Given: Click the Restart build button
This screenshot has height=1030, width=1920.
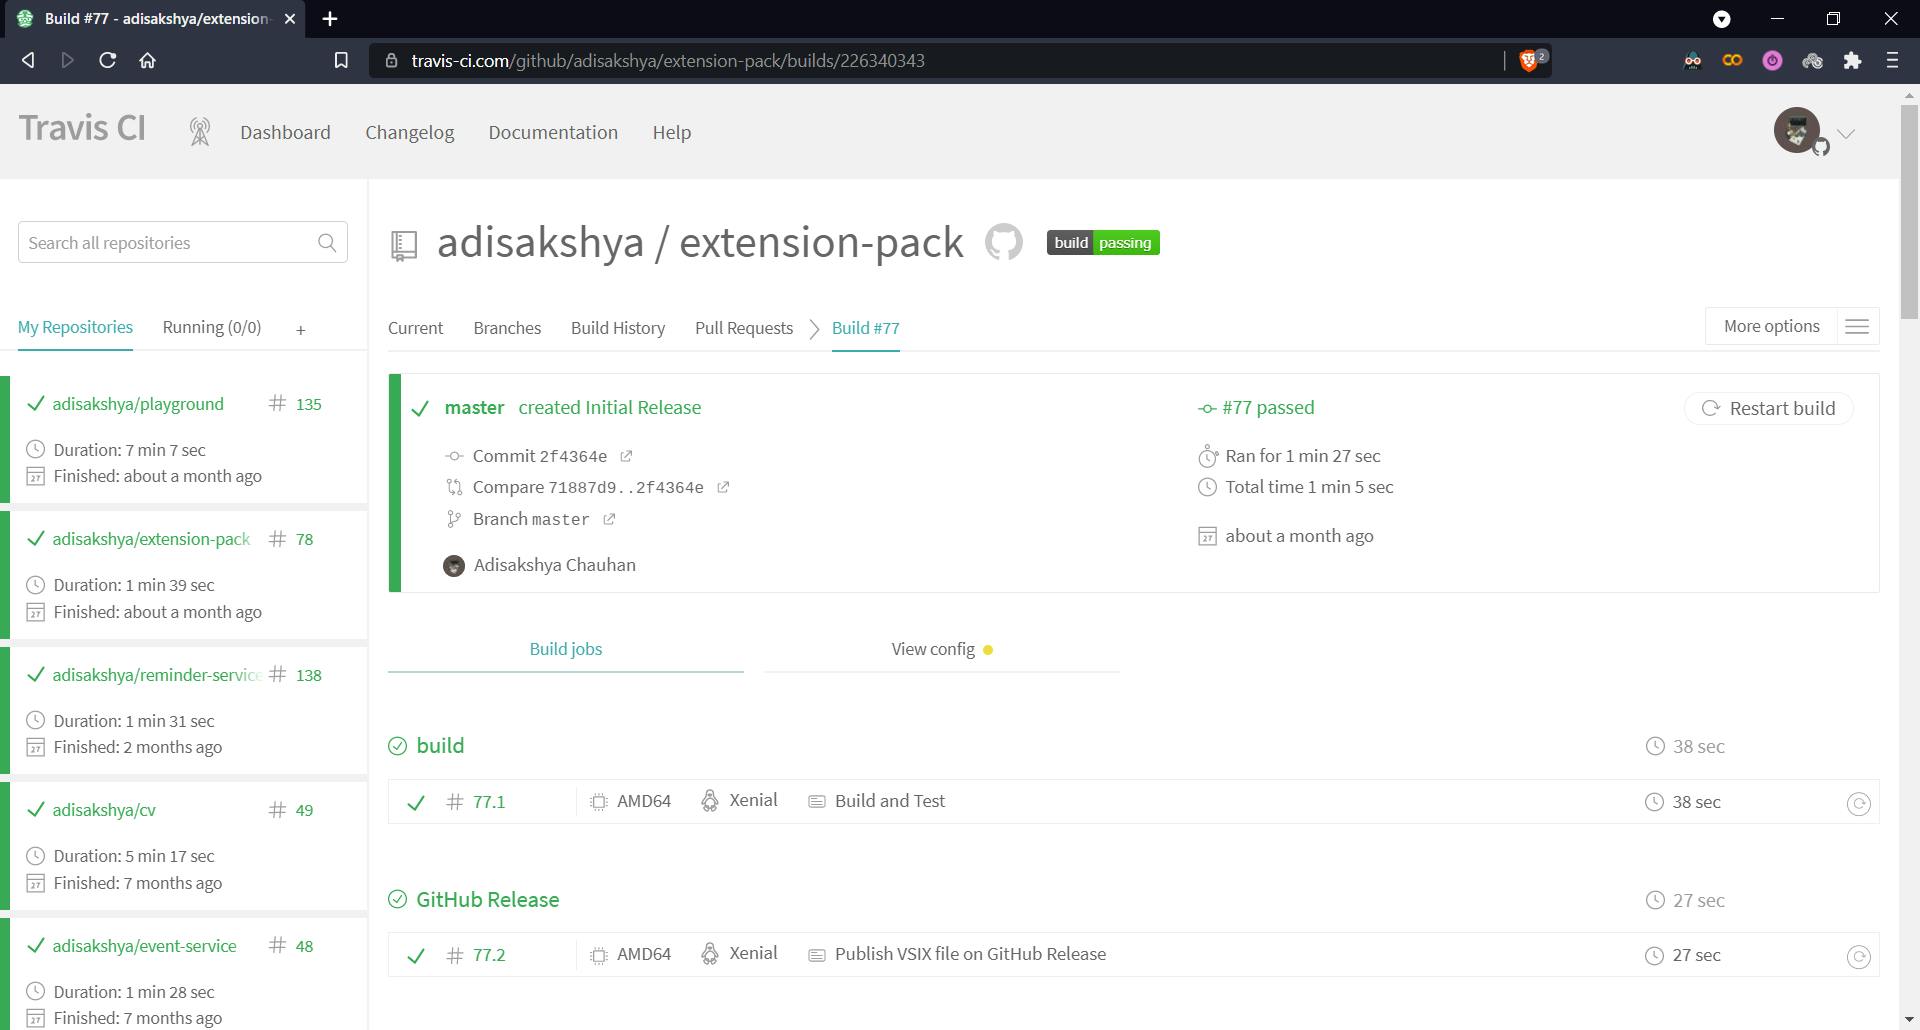Looking at the screenshot, I should pyautogui.click(x=1769, y=408).
